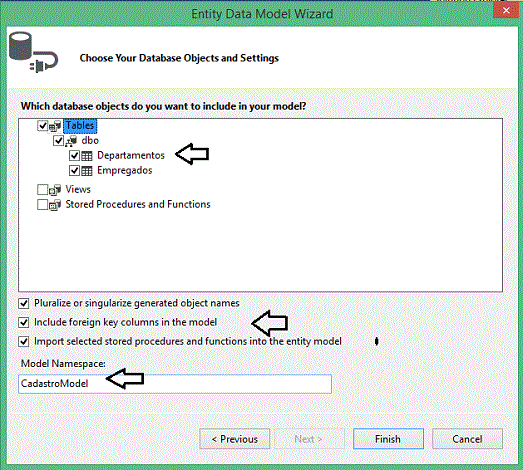Viewport: 523px width, 470px height.
Task: Uncheck the dbo schema checkbox
Action: pos(58,141)
